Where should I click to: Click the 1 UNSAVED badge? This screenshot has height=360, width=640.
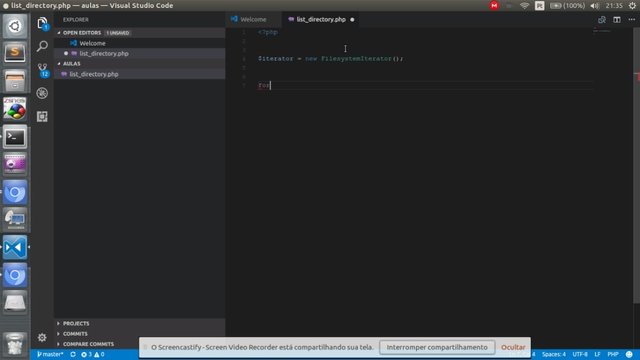point(118,33)
